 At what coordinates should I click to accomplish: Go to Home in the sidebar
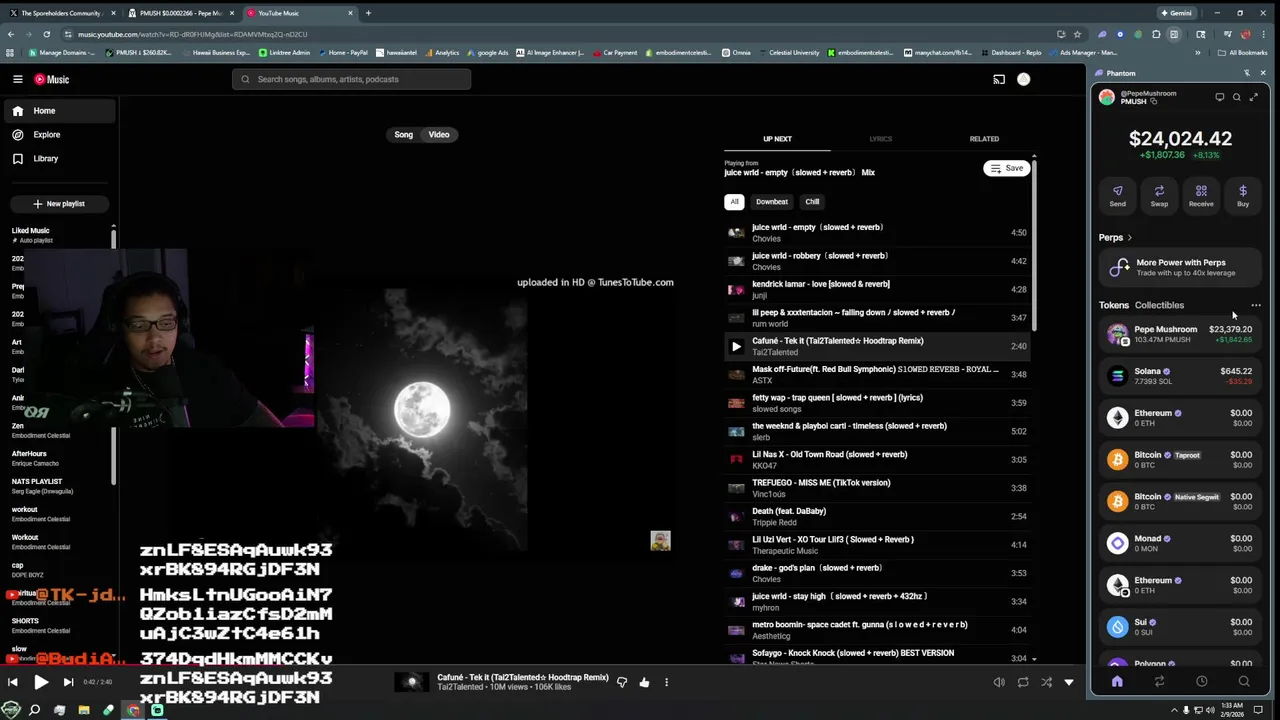[x=60, y=111]
